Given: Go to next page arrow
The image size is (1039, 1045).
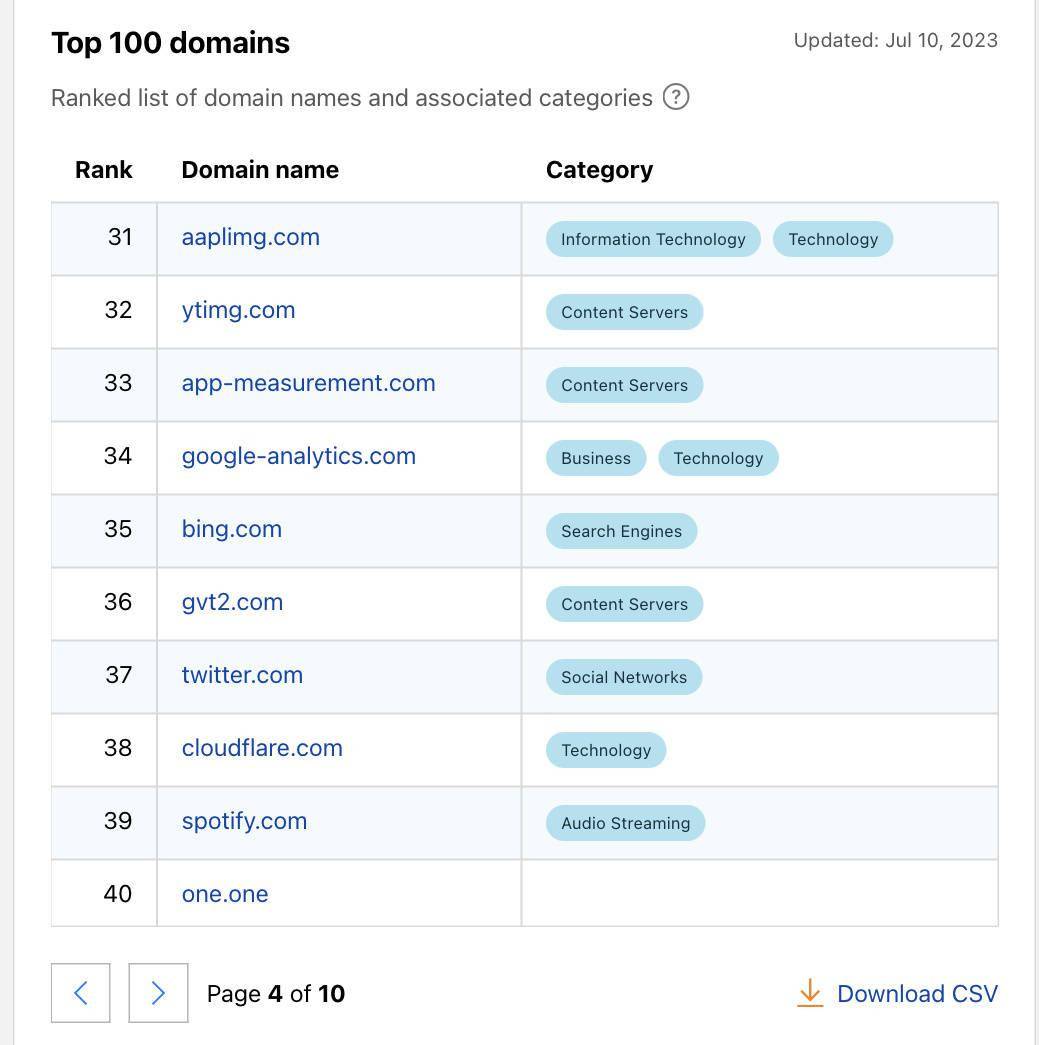Looking at the screenshot, I should click(x=158, y=993).
